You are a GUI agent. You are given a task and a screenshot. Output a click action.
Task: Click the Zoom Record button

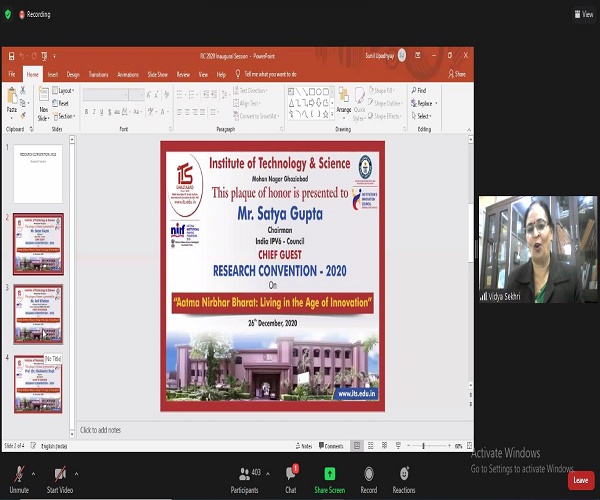tap(369, 480)
